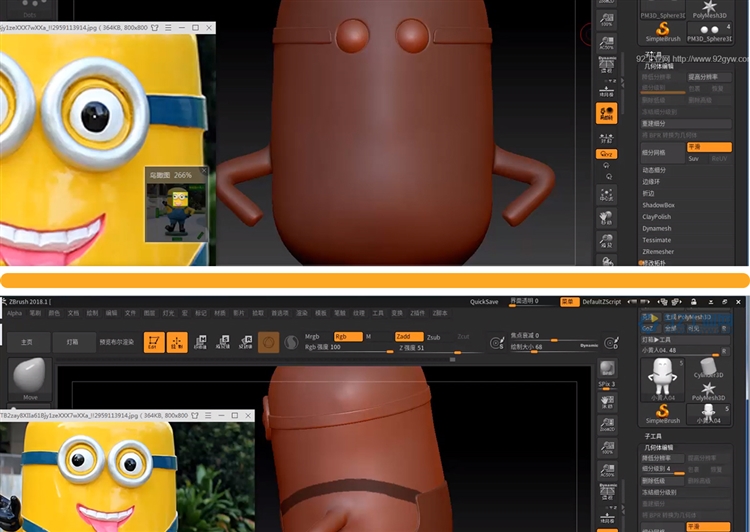Click the brown sphere Gizmo icon in toolbar
The width and height of the screenshot is (750, 532).
coord(268,342)
